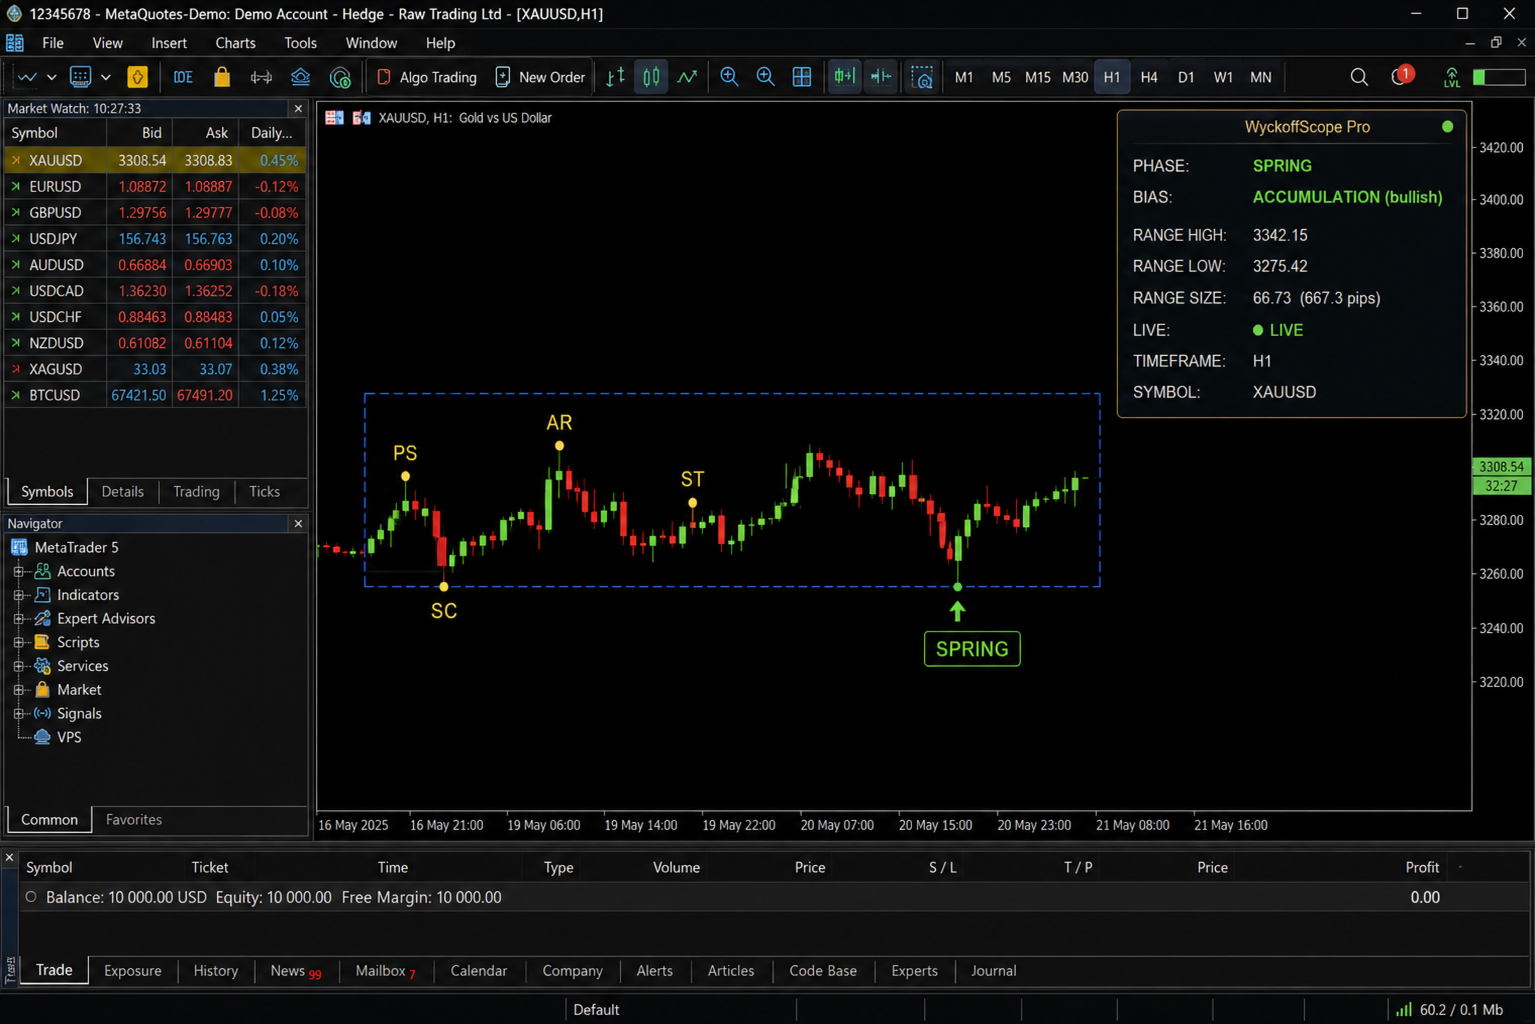The height and width of the screenshot is (1024, 1535).
Task: Open the File menu
Action: (53, 43)
